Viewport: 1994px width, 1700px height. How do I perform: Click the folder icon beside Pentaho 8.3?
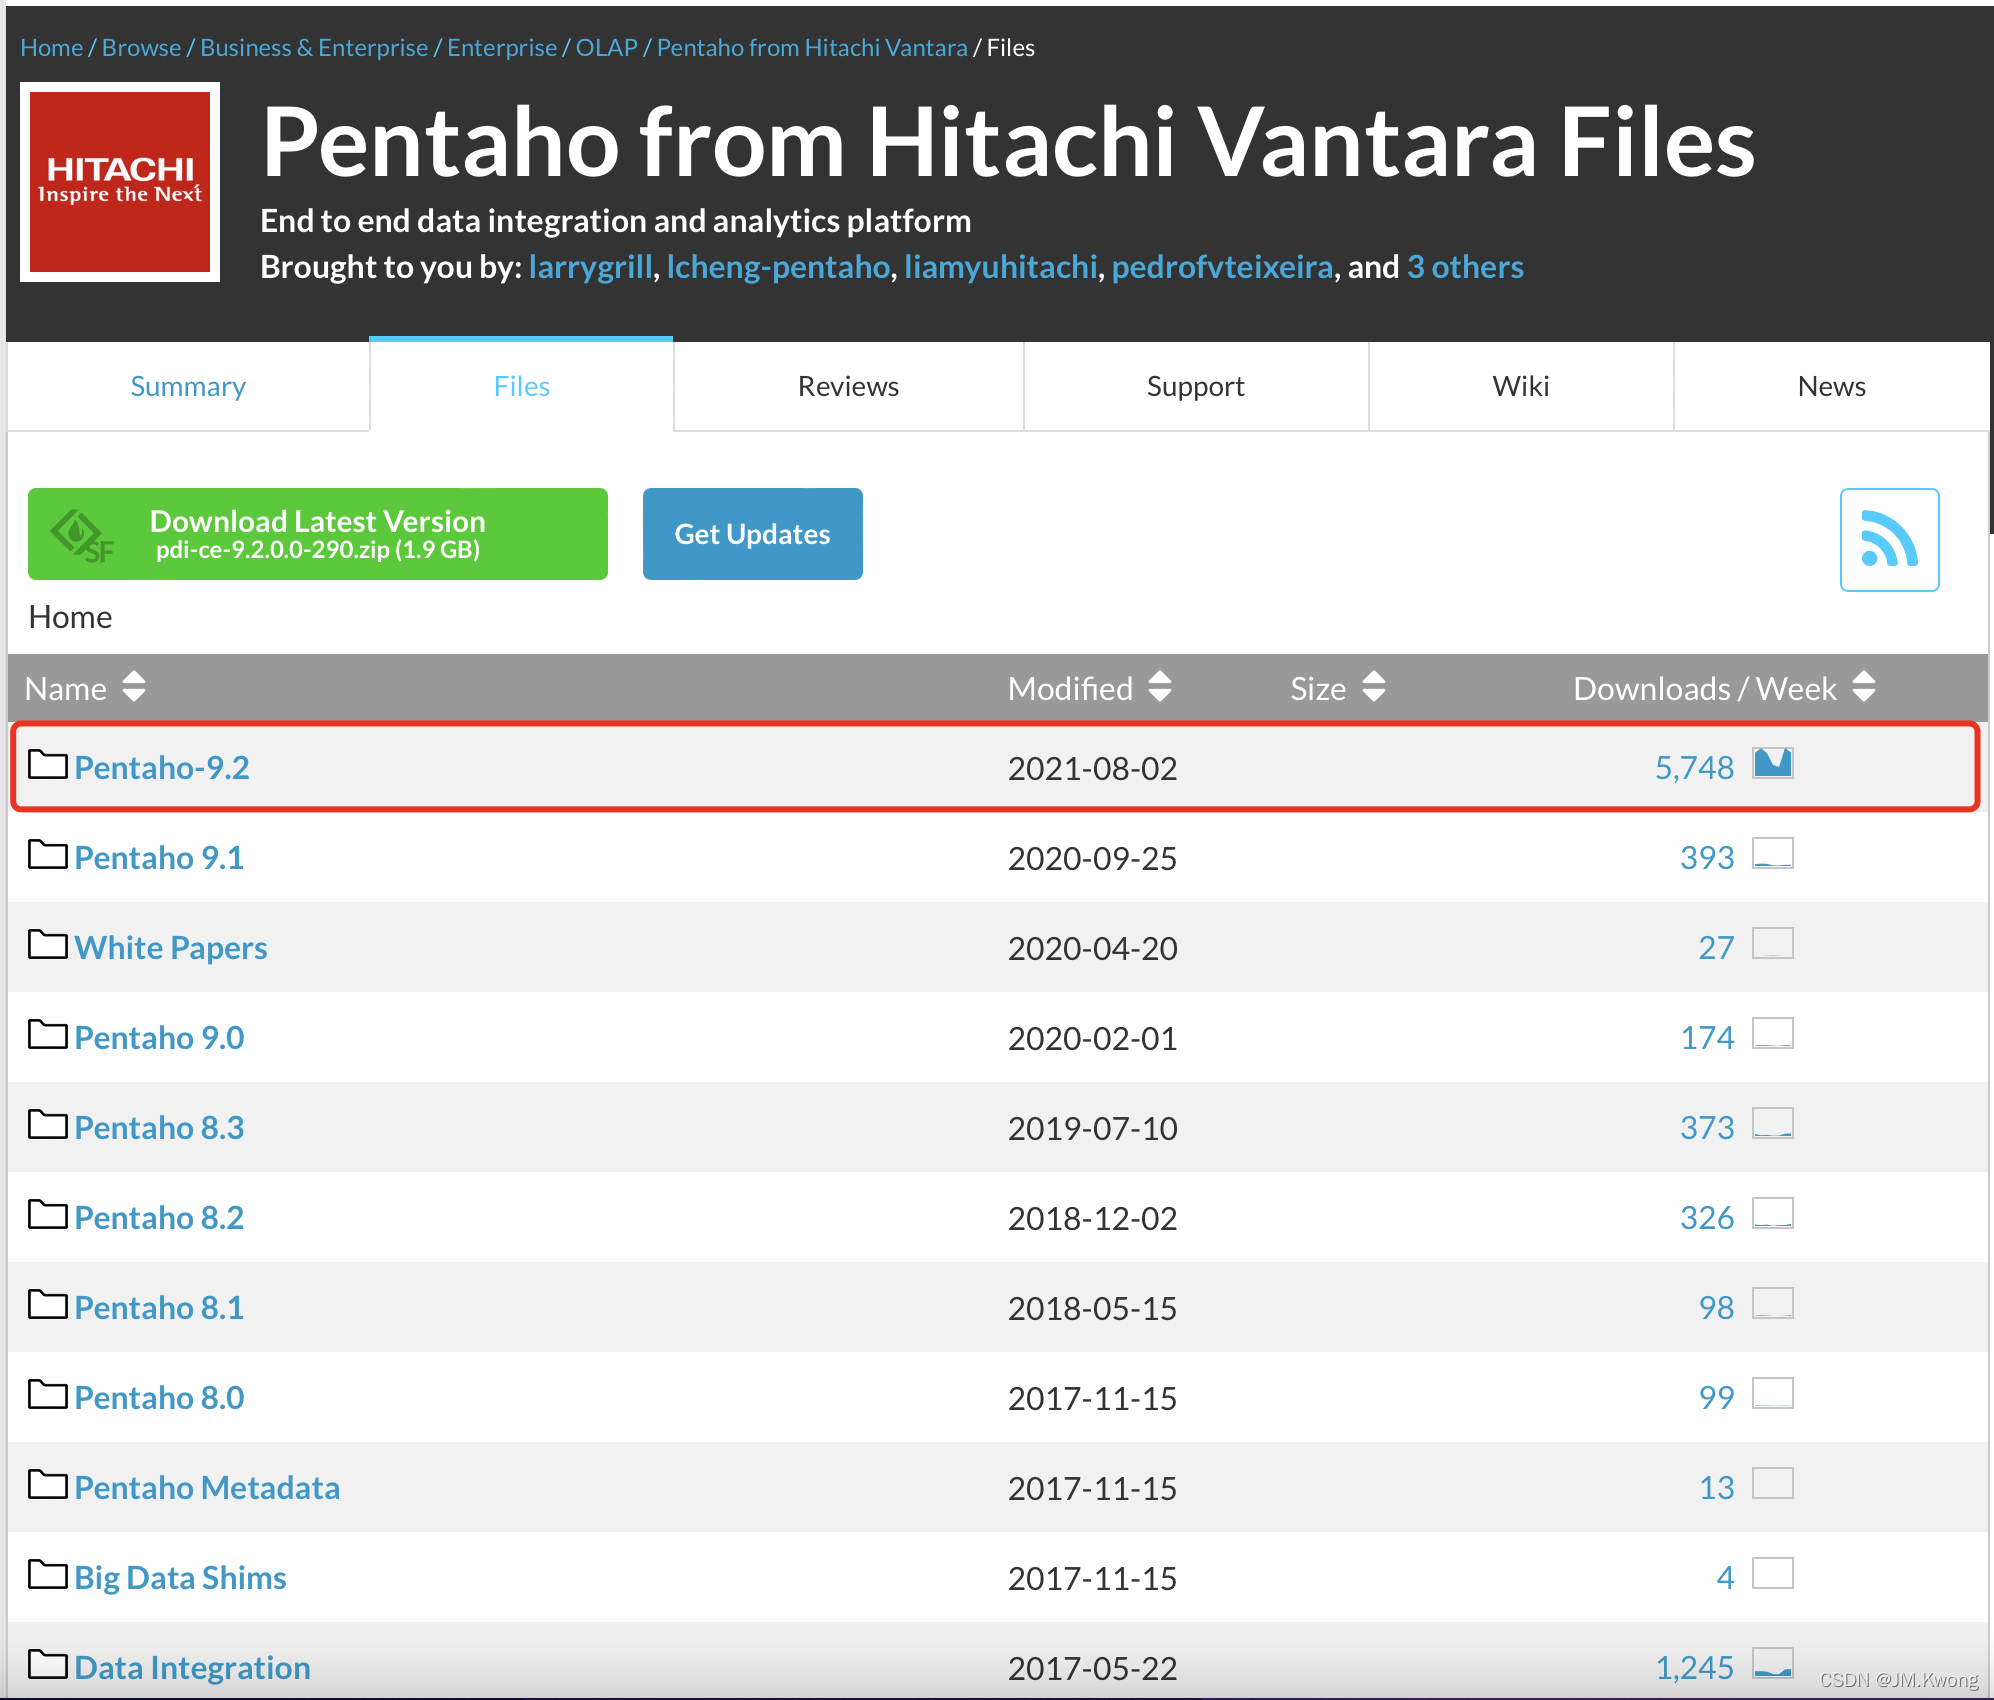47,1125
